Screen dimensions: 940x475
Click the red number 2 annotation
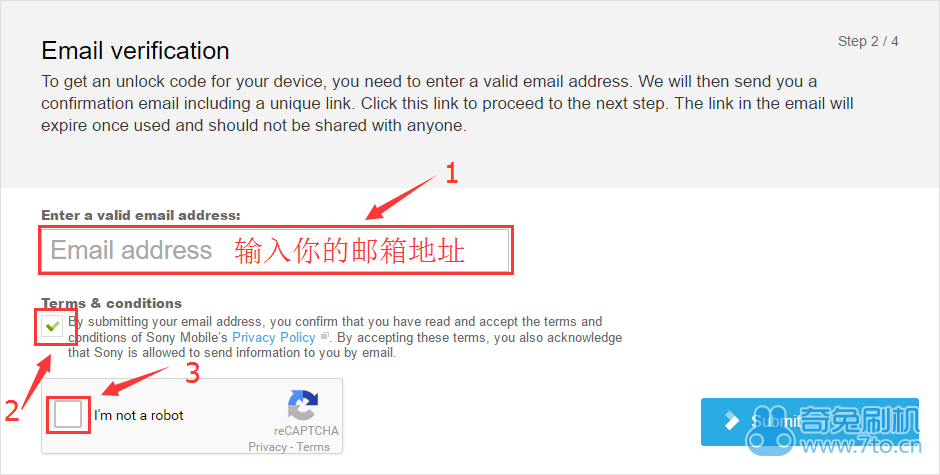click(11, 411)
